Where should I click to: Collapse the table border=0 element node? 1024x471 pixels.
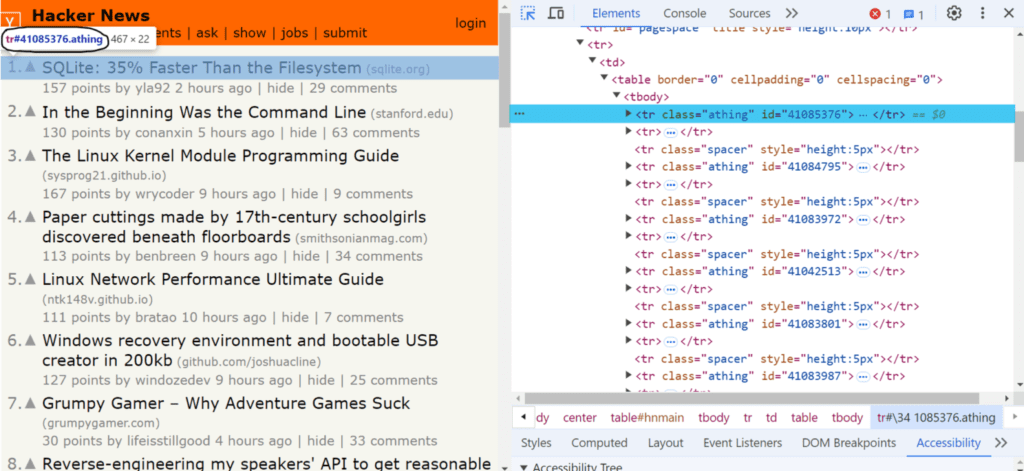[x=603, y=80]
